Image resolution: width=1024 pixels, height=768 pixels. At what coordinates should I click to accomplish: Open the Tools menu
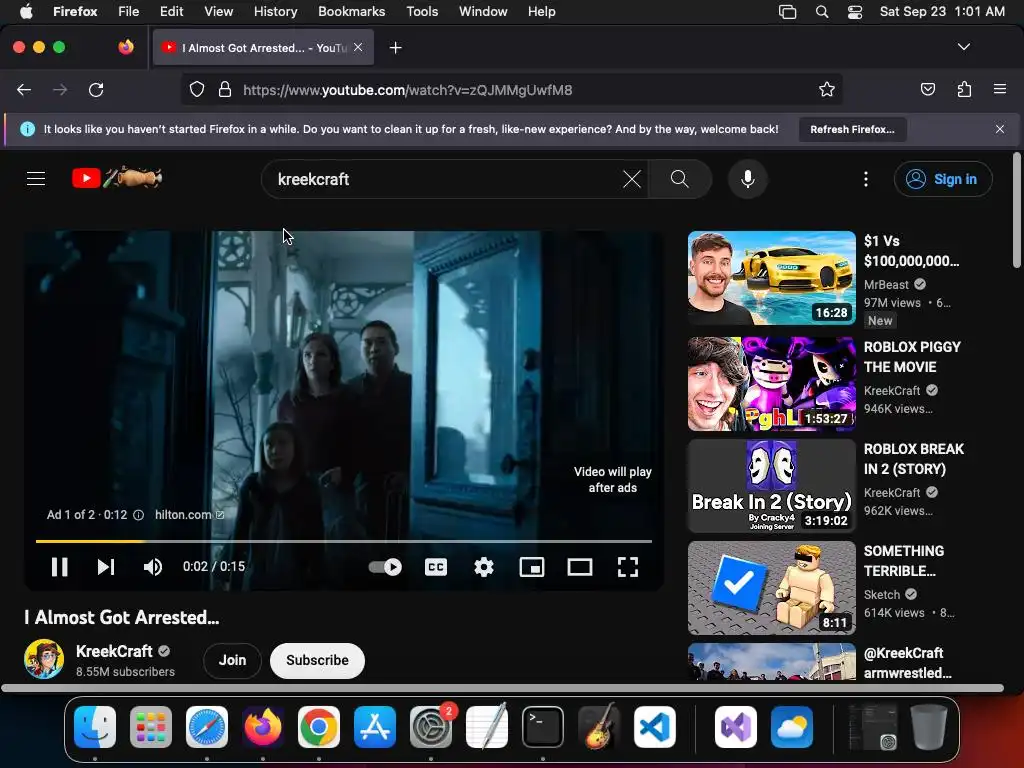pos(422,12)
